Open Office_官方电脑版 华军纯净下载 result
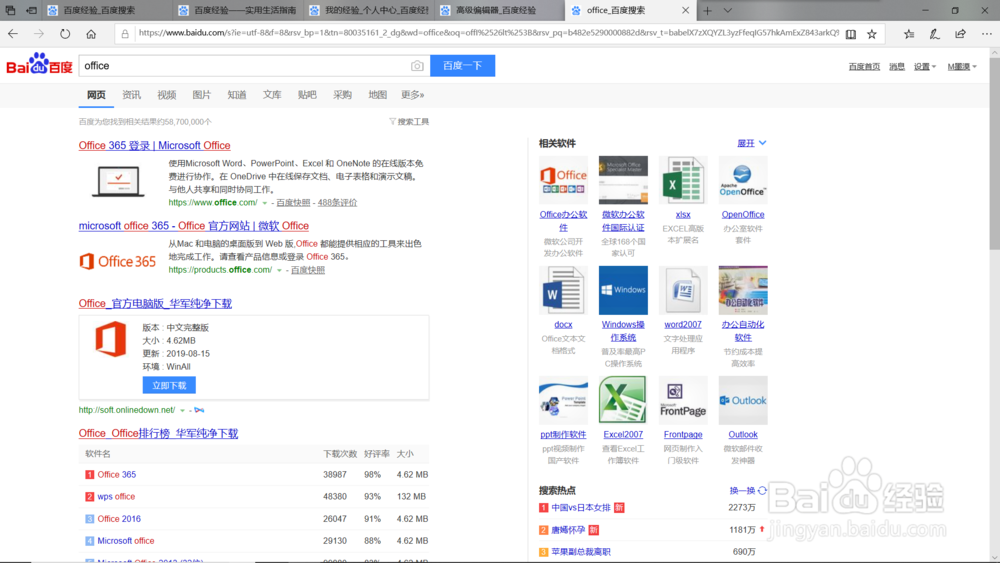Screen dimensions: 1000x563 (155, 303)
